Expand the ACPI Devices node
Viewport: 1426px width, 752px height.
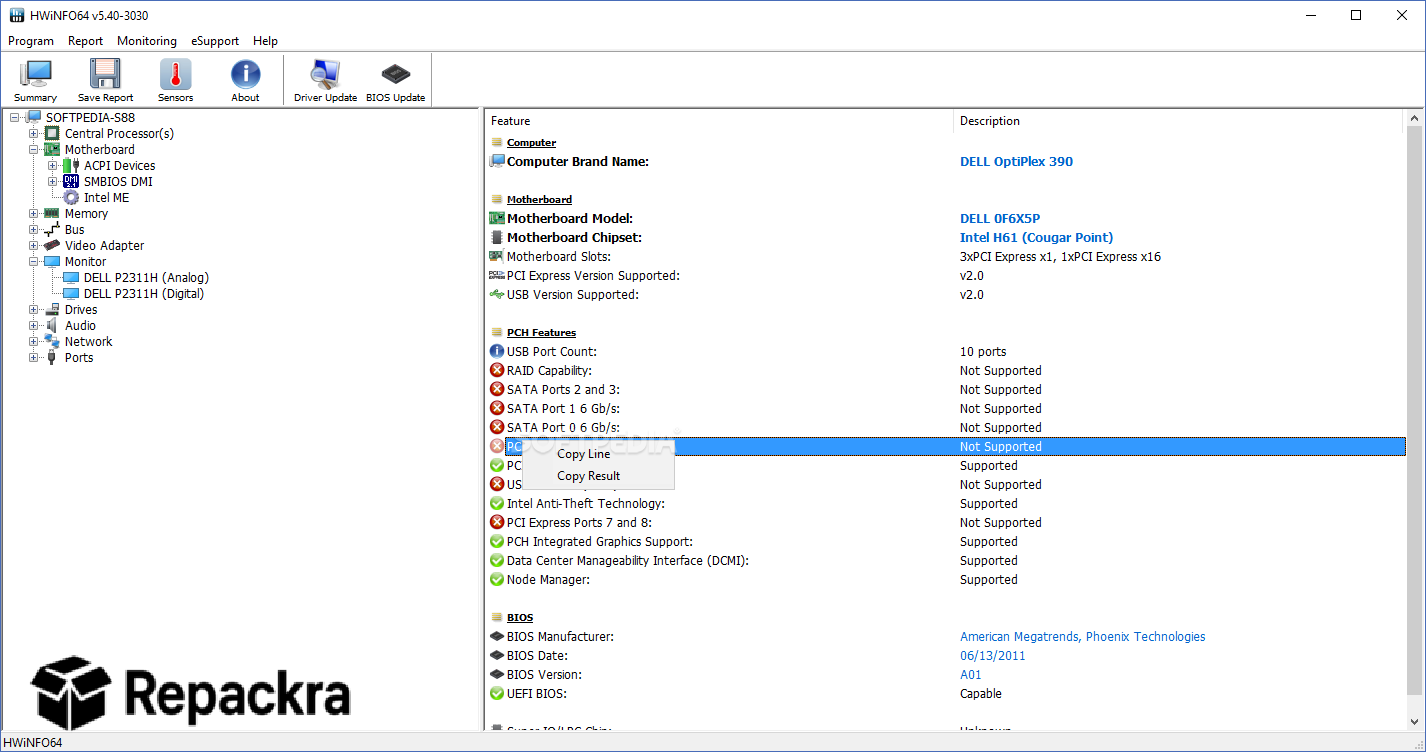pos(53,166)
